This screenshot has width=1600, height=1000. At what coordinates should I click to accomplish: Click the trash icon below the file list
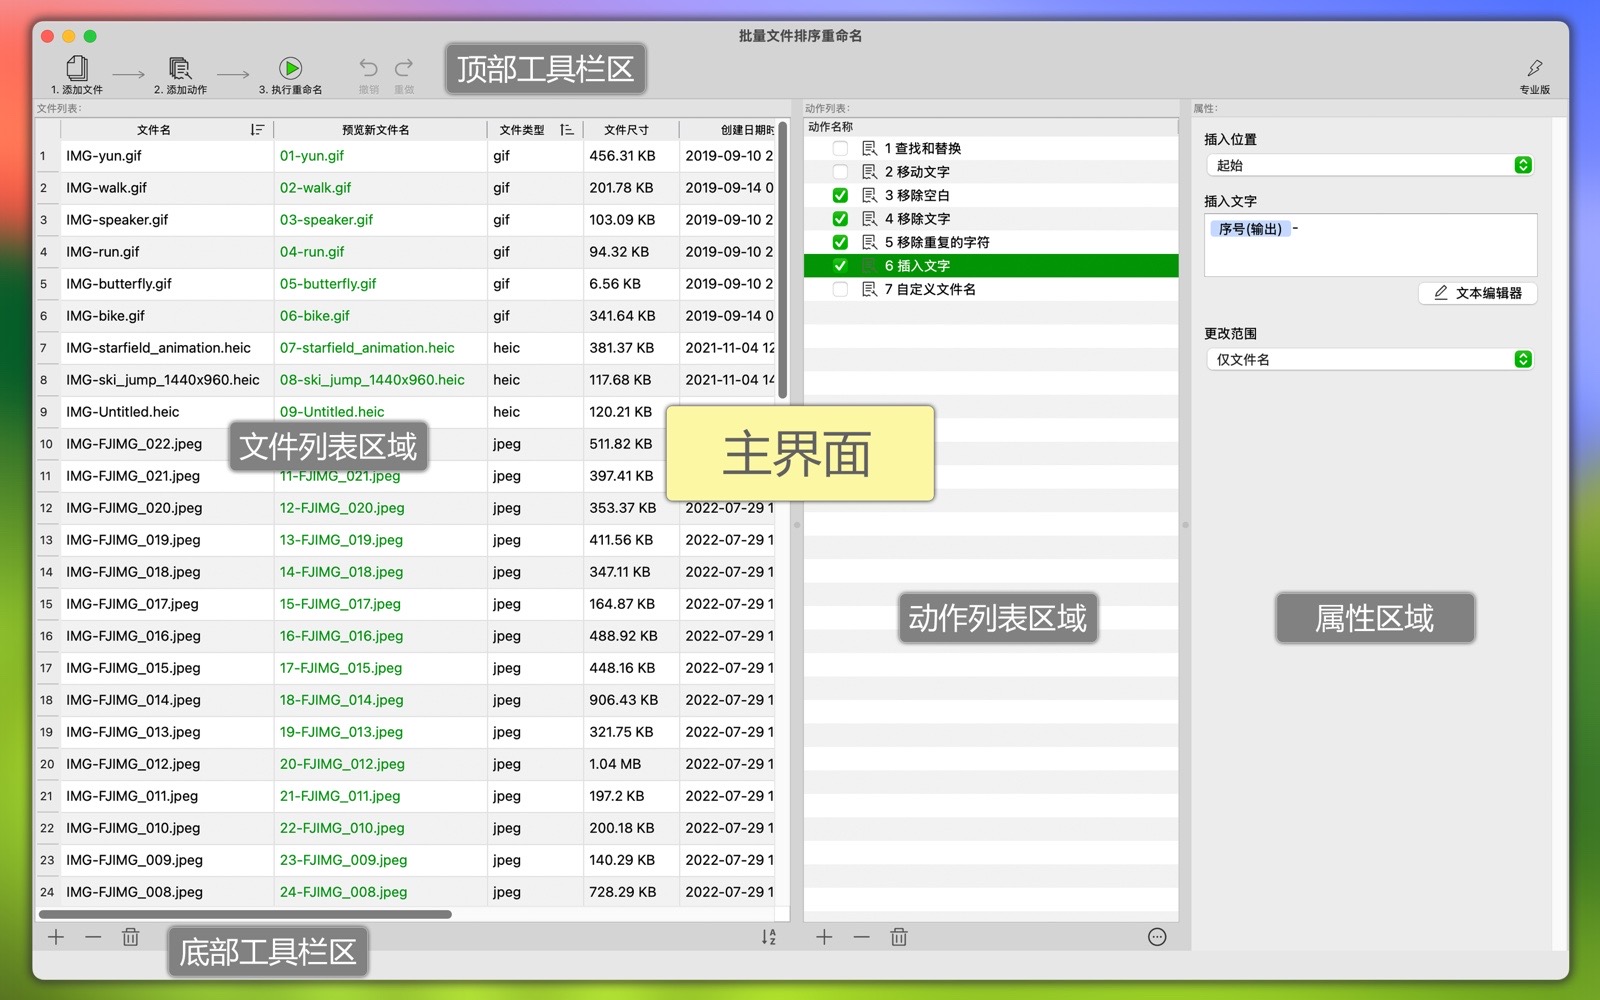click(x=130, y=937)
